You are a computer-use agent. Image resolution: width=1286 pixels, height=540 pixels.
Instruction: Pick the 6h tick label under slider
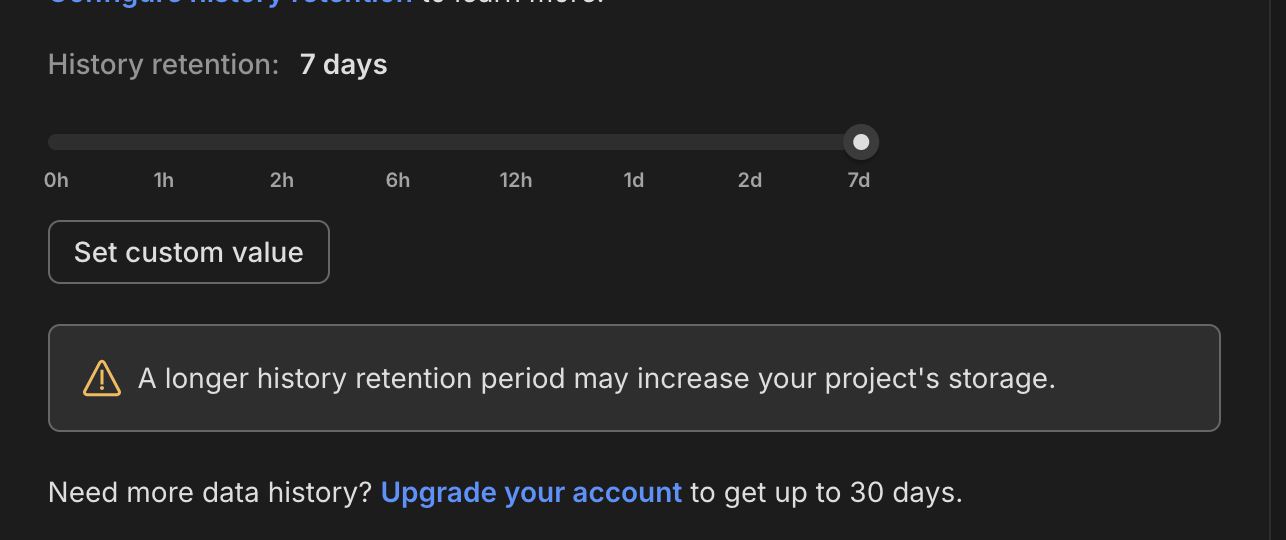398,181
